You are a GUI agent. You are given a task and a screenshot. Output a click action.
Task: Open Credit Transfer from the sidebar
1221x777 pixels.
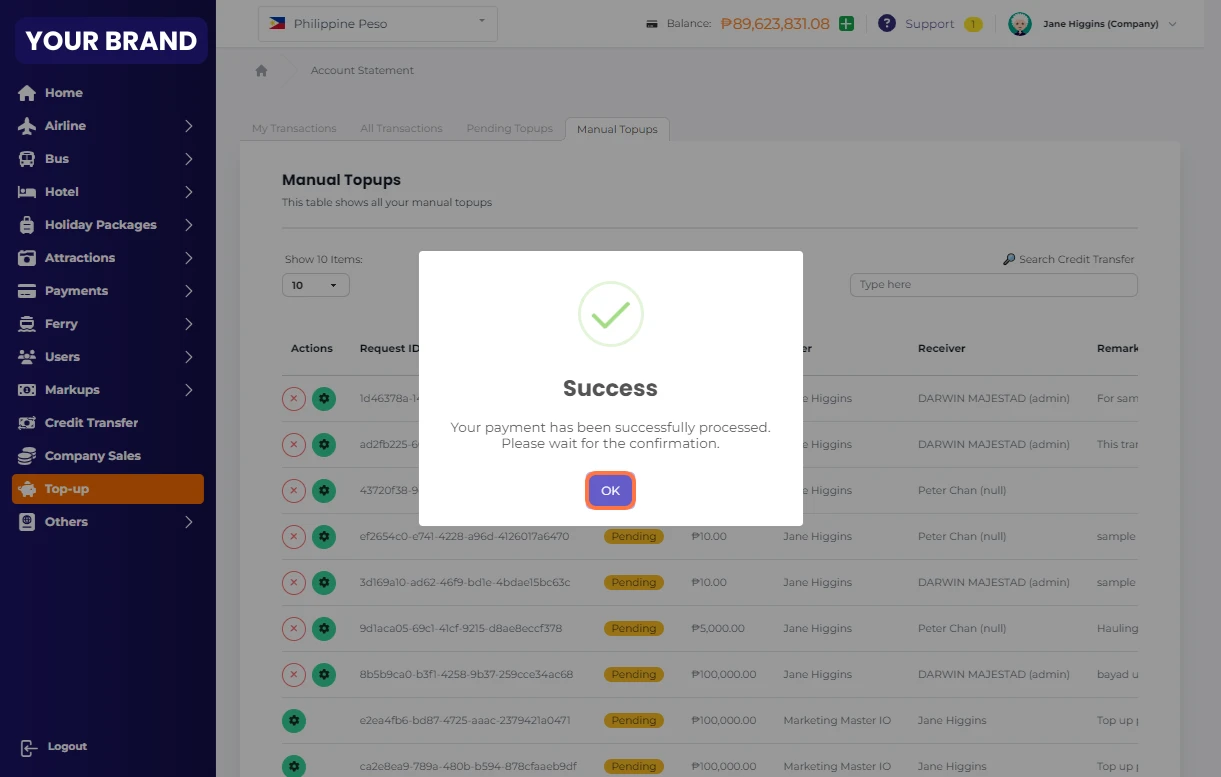91,423
